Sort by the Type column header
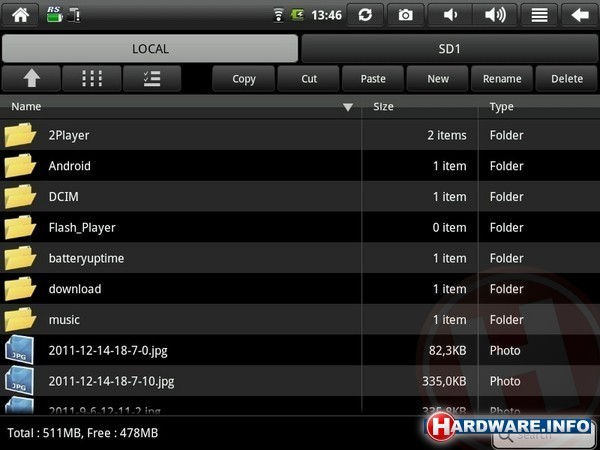 502,107
